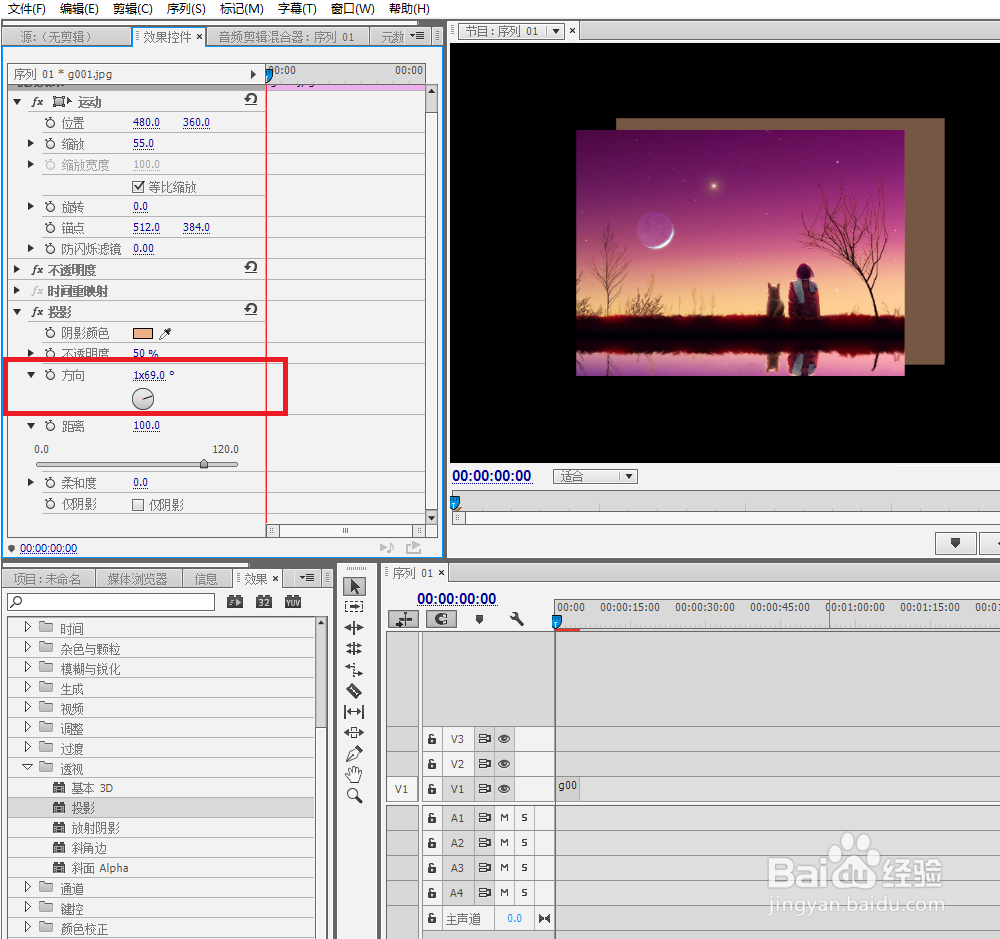Viewport: 1000px width, 939px height.
Task: Collapse the 投影 effect section
Action: (17, 311)
